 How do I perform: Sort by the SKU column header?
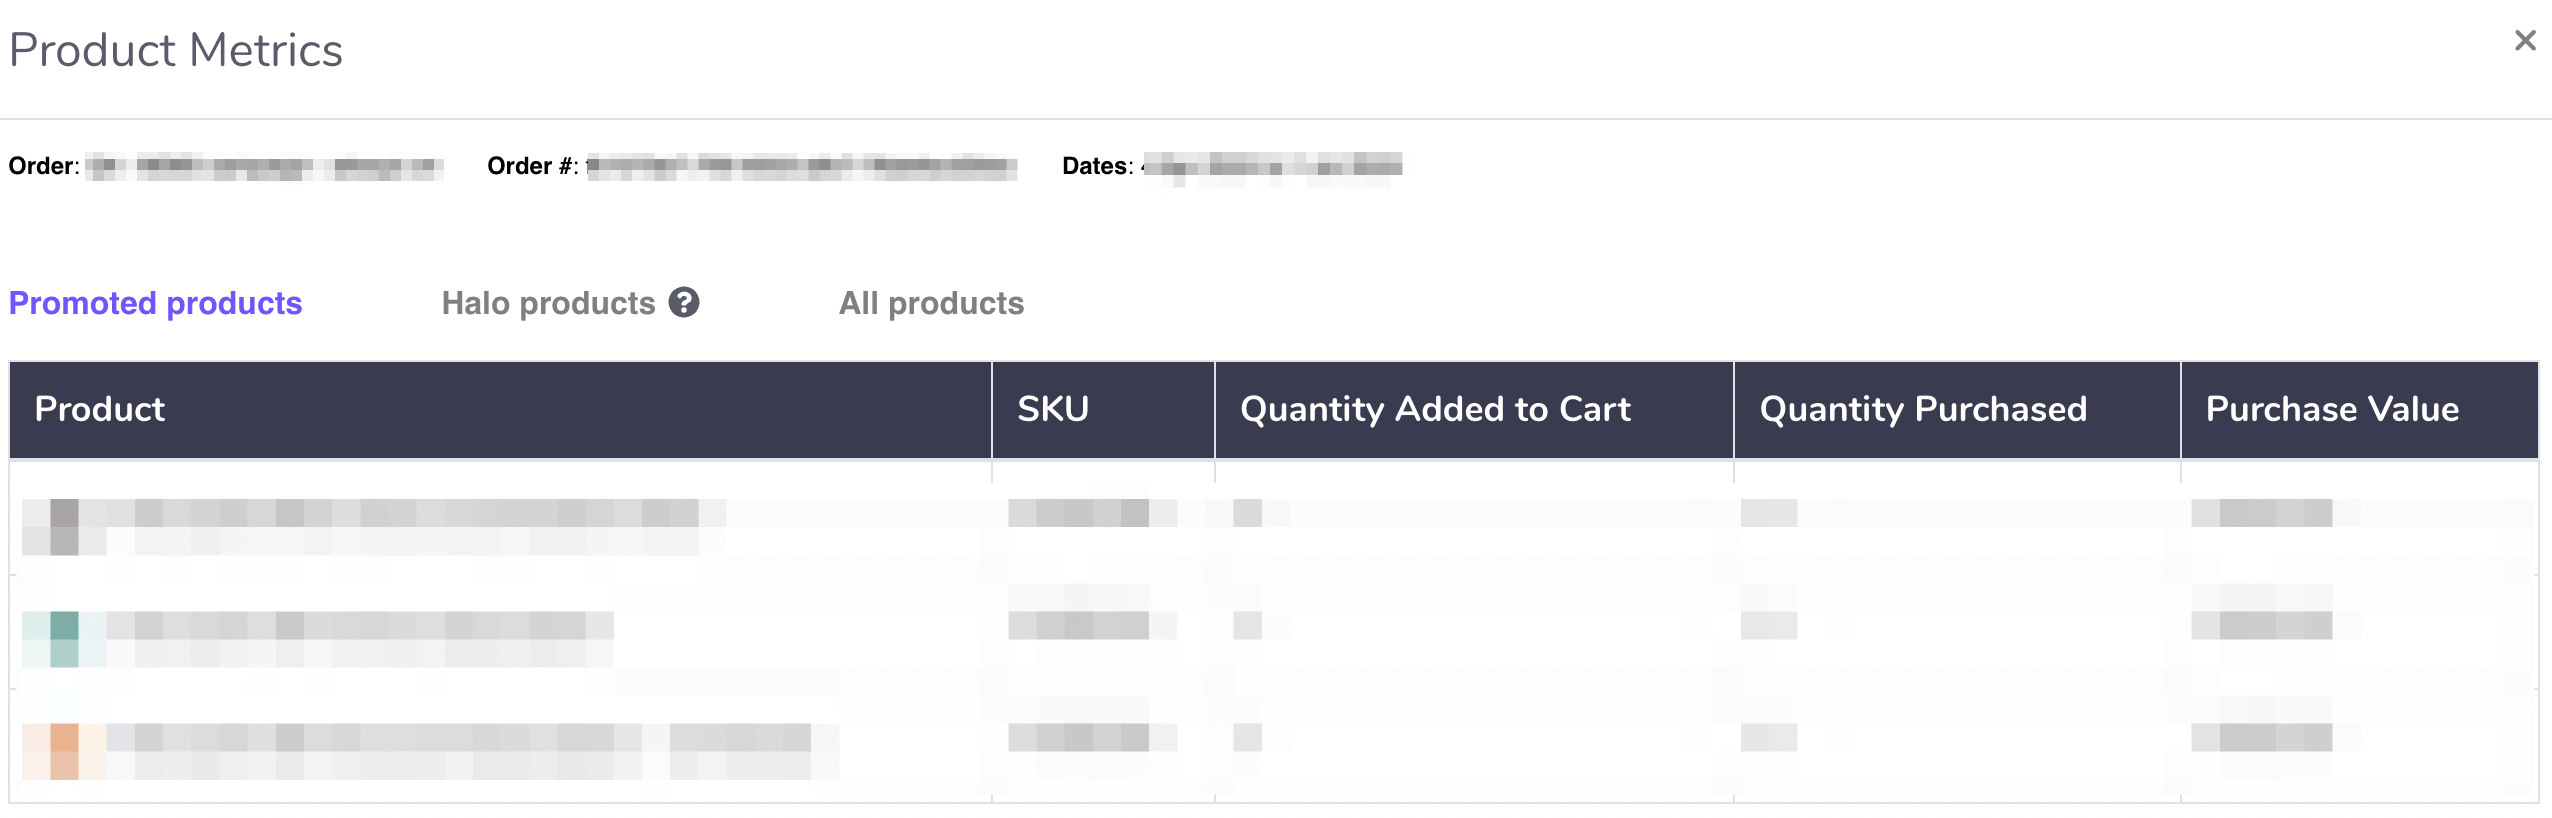pos(1053,409)
